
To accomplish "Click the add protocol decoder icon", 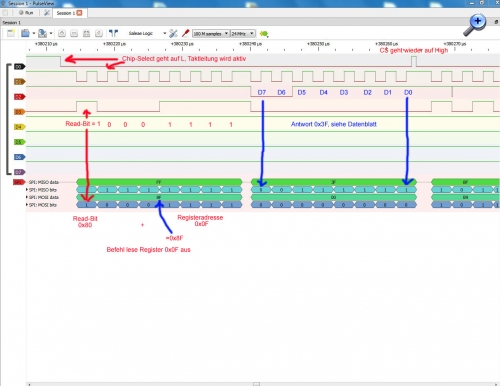I will coord(264,34).
